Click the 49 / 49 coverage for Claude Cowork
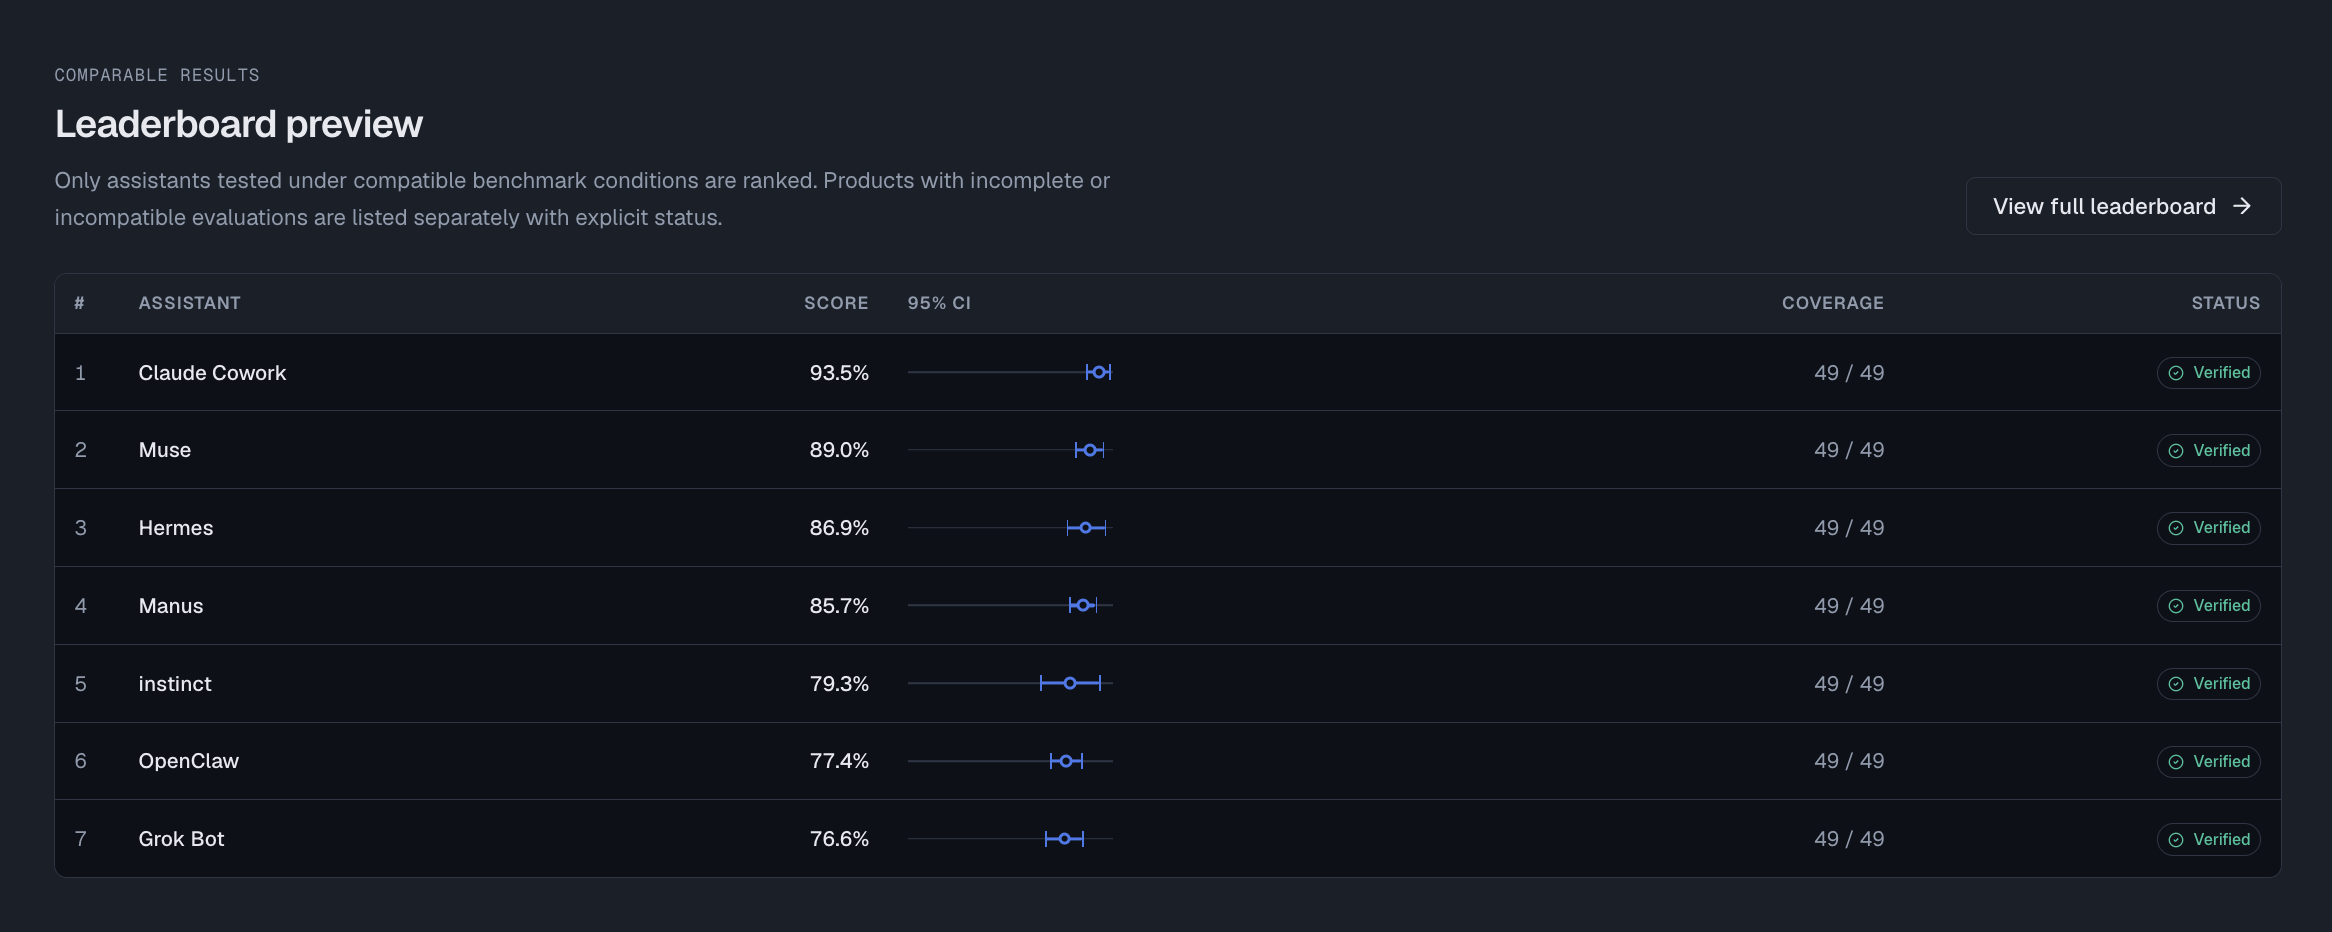 pyautogui.click(x=1849, y=373)
